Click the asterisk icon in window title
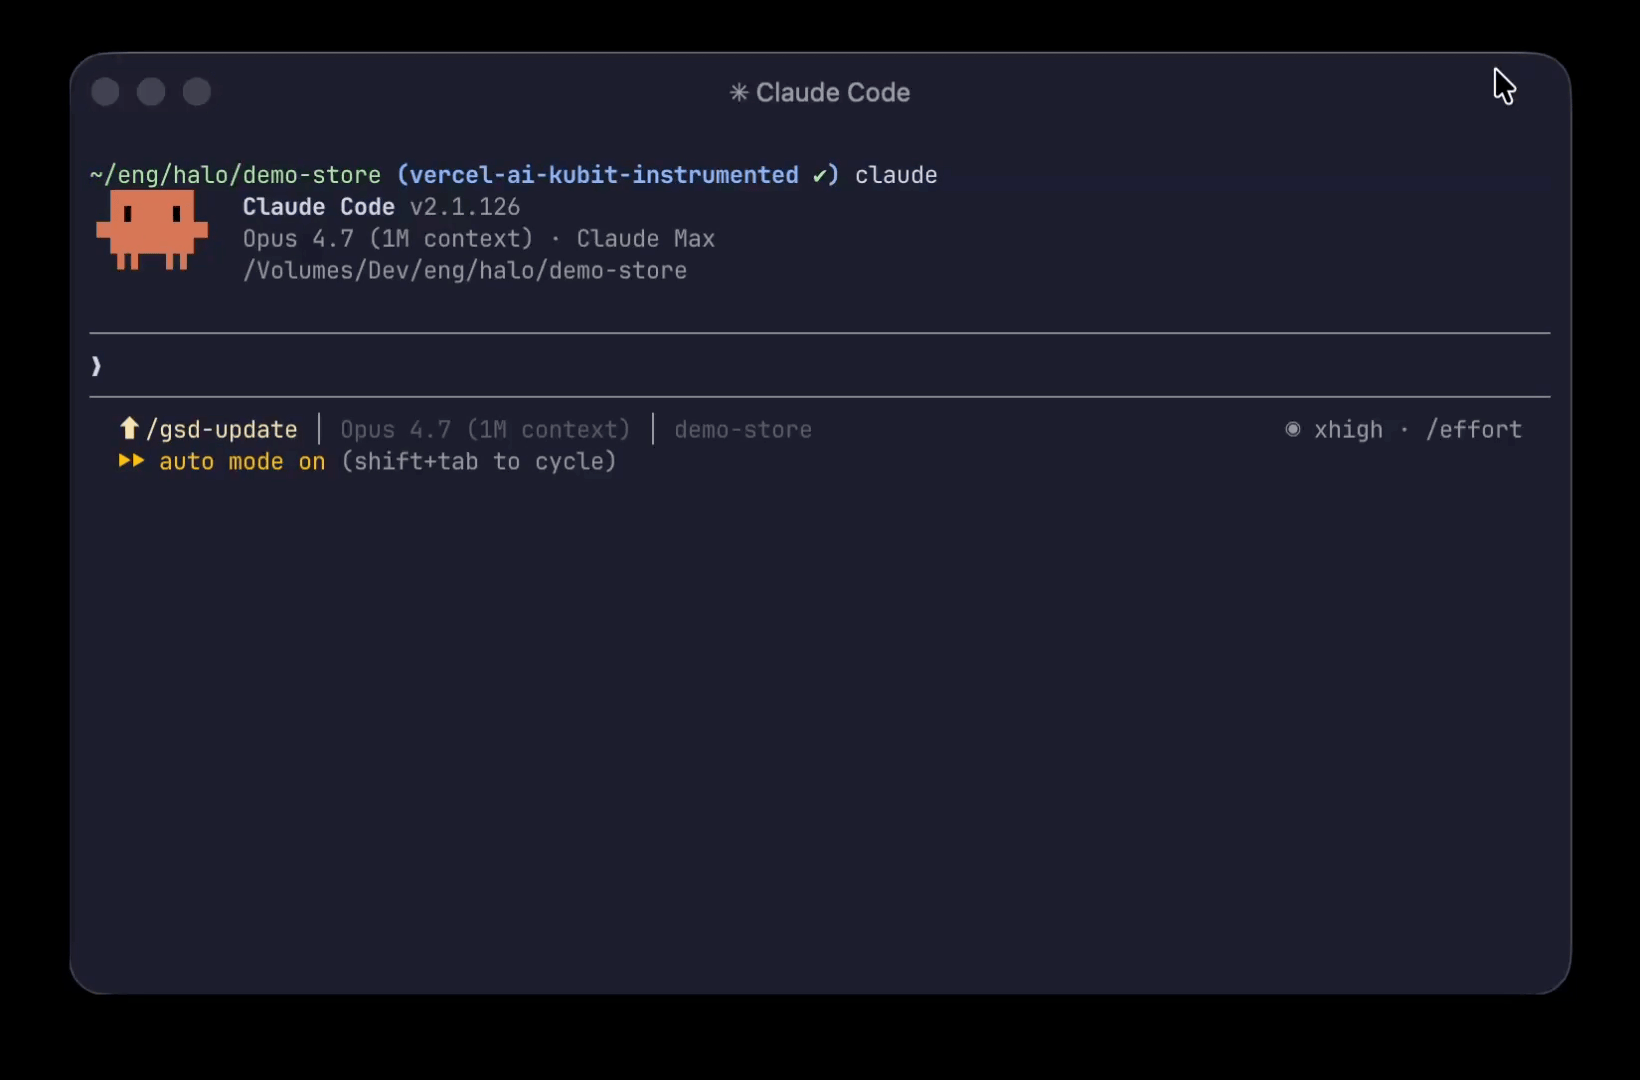The image size is (1640, 1080). (x=739, y=93)
